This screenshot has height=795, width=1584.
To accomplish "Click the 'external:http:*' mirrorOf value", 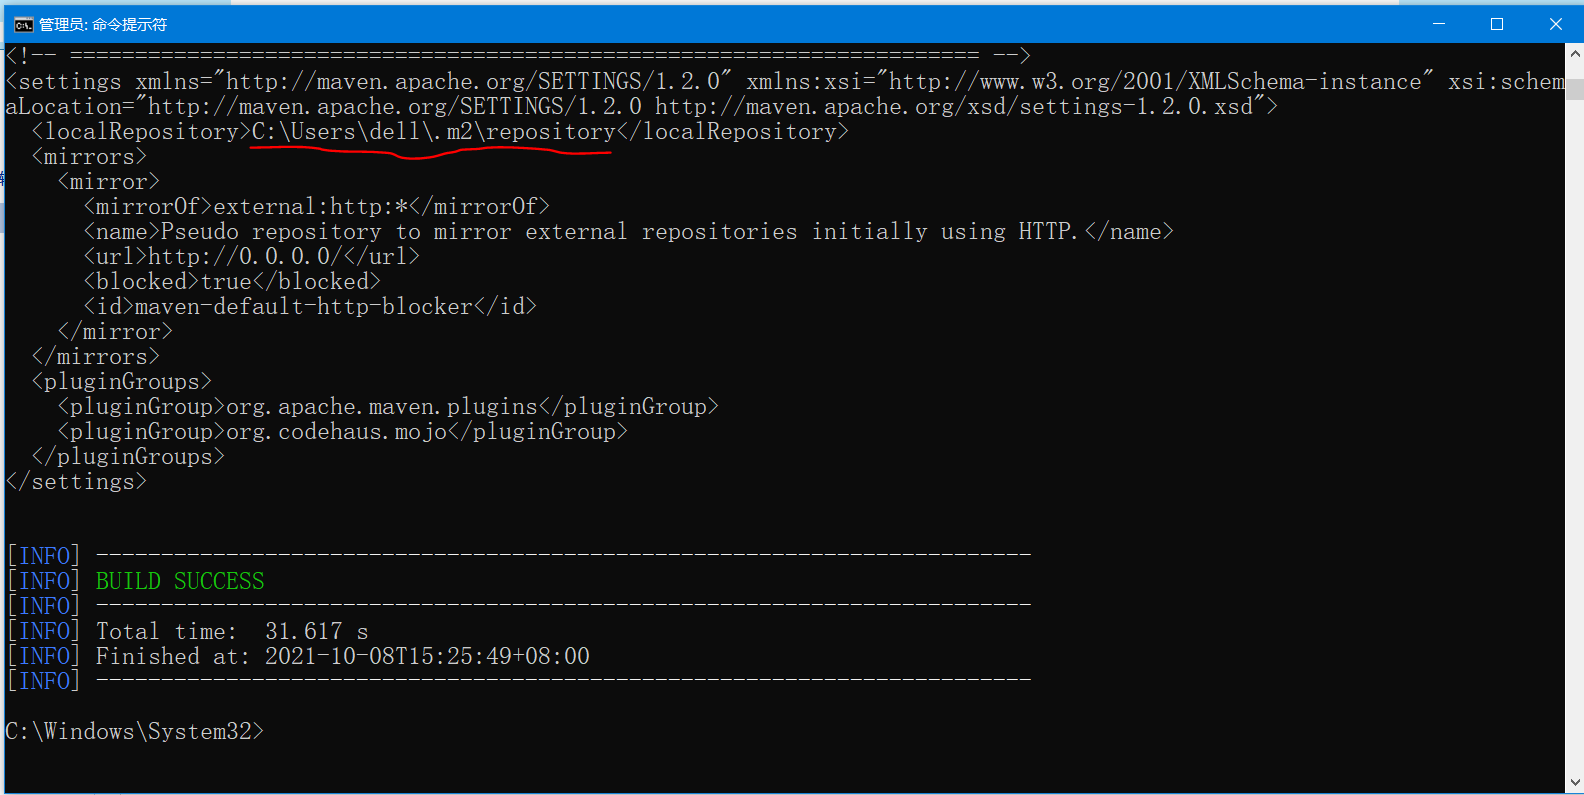I will 311,206.
